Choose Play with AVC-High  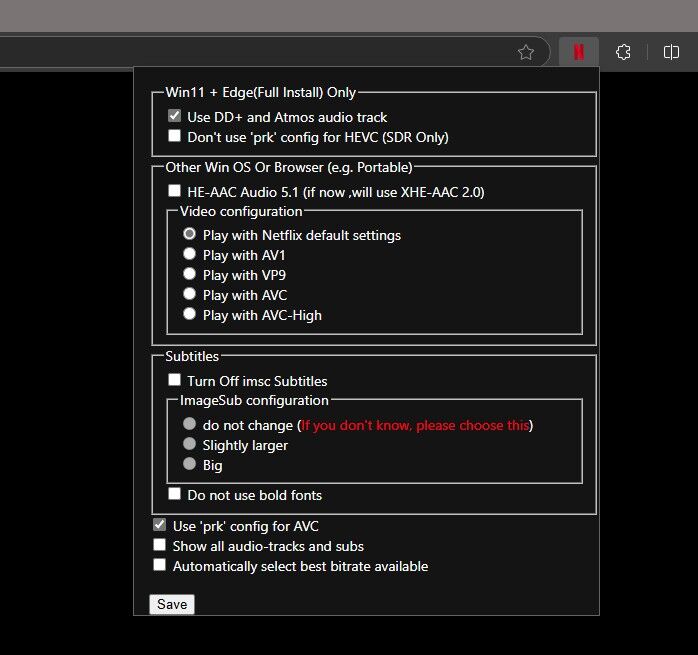pyautogui.click(x=190, y=314)
